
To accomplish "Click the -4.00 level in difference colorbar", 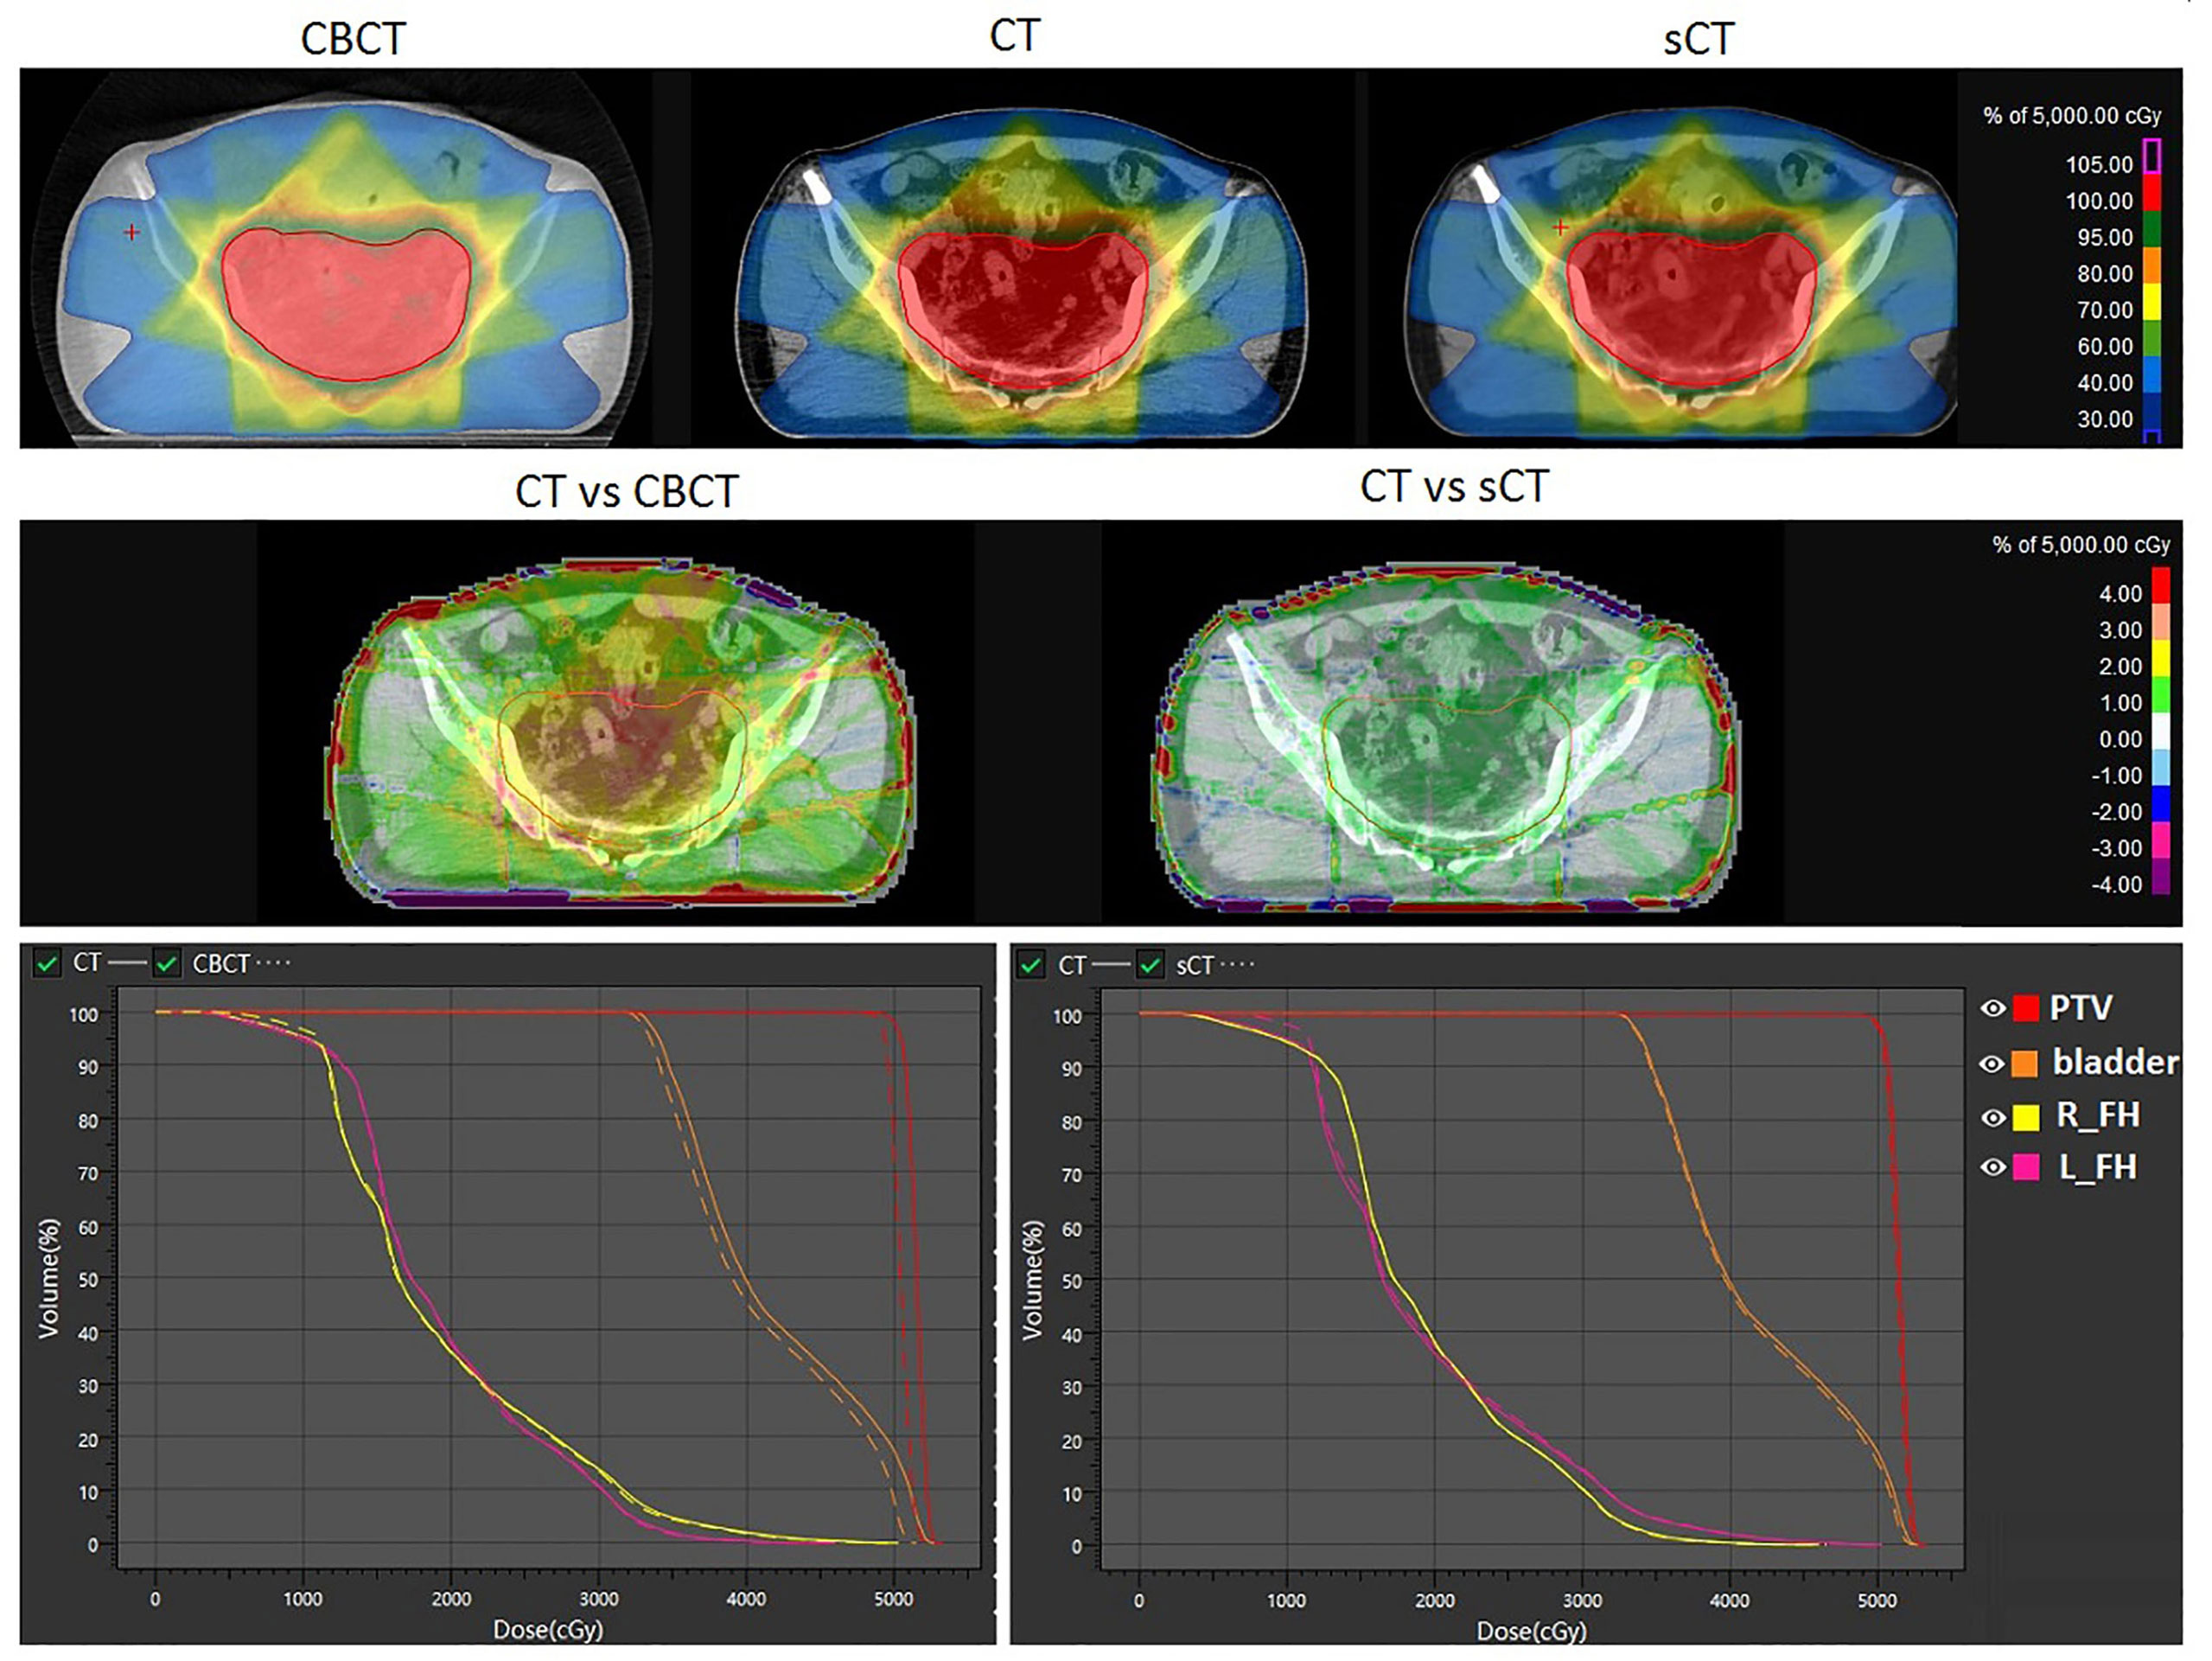I will [x=2116, y=885].
